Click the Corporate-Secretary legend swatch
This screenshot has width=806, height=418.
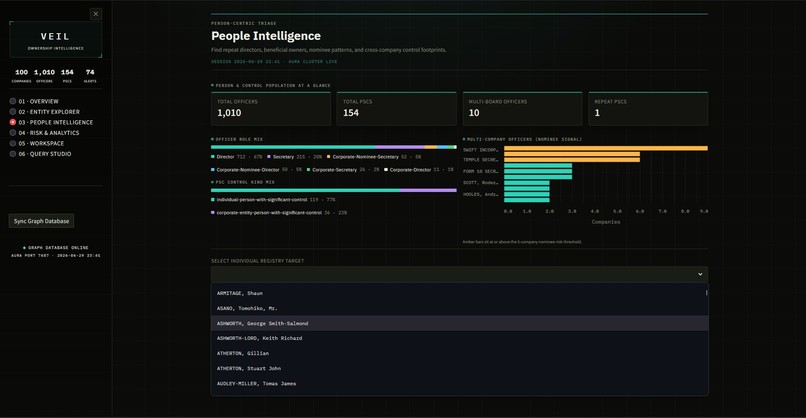[308, 170]
